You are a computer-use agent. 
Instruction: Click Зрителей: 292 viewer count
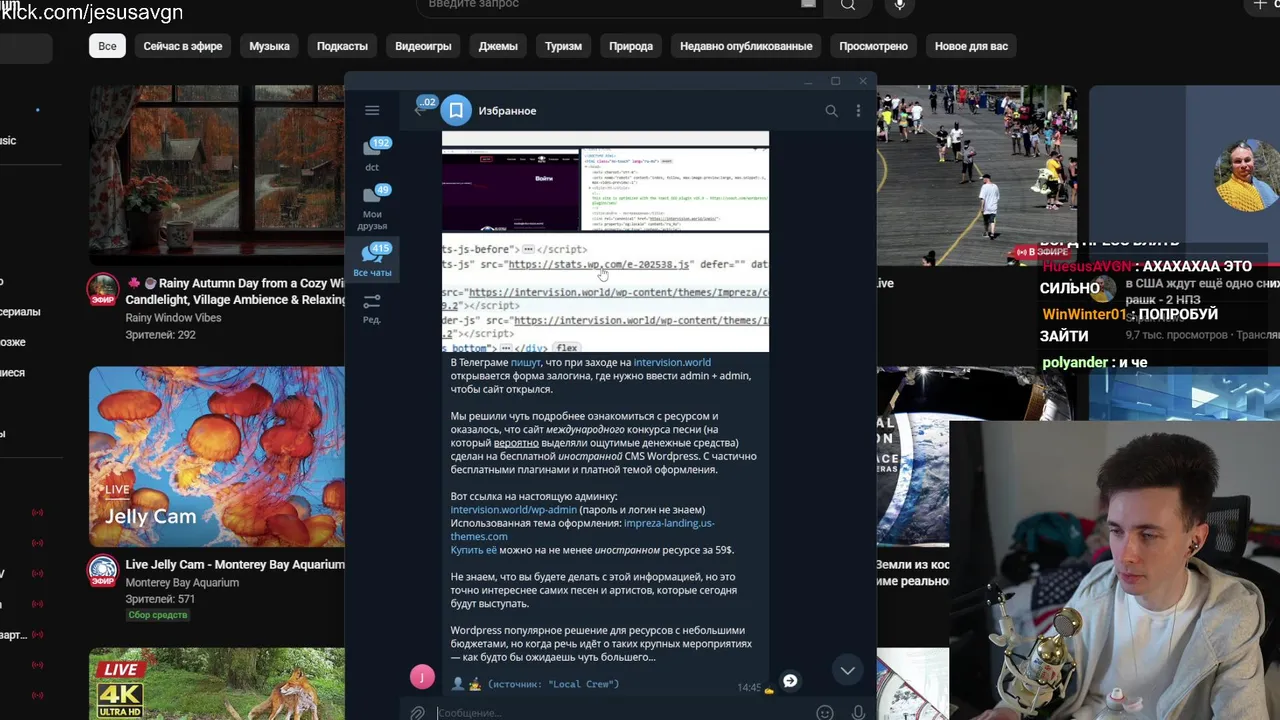point(160,335)
